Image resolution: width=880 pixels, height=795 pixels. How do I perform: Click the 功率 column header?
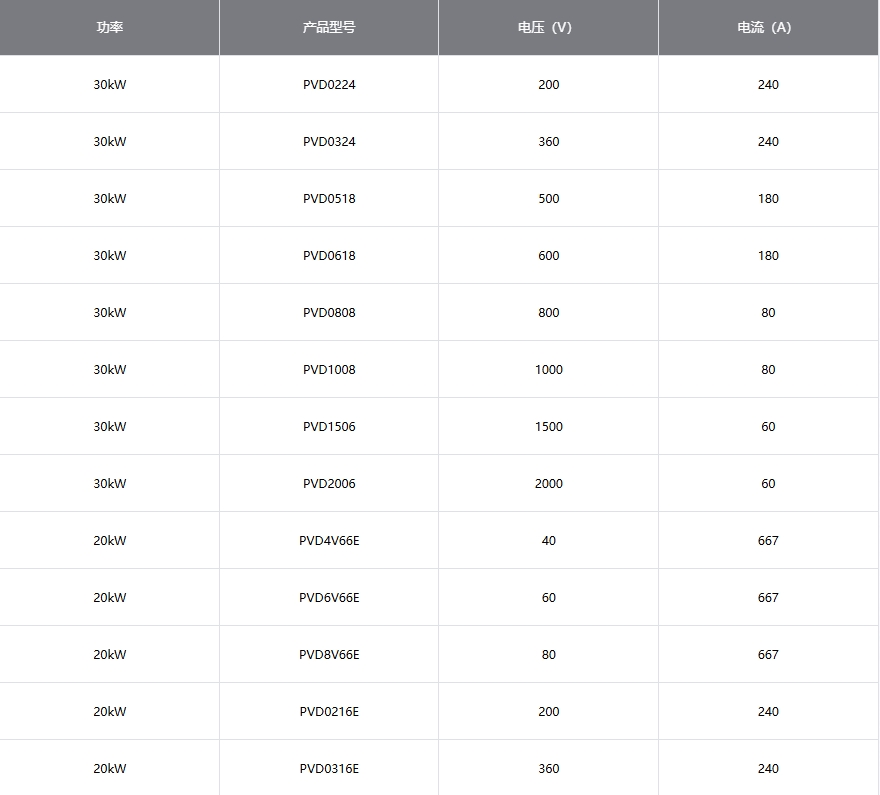pyautogui.click(x=109, y=27)
